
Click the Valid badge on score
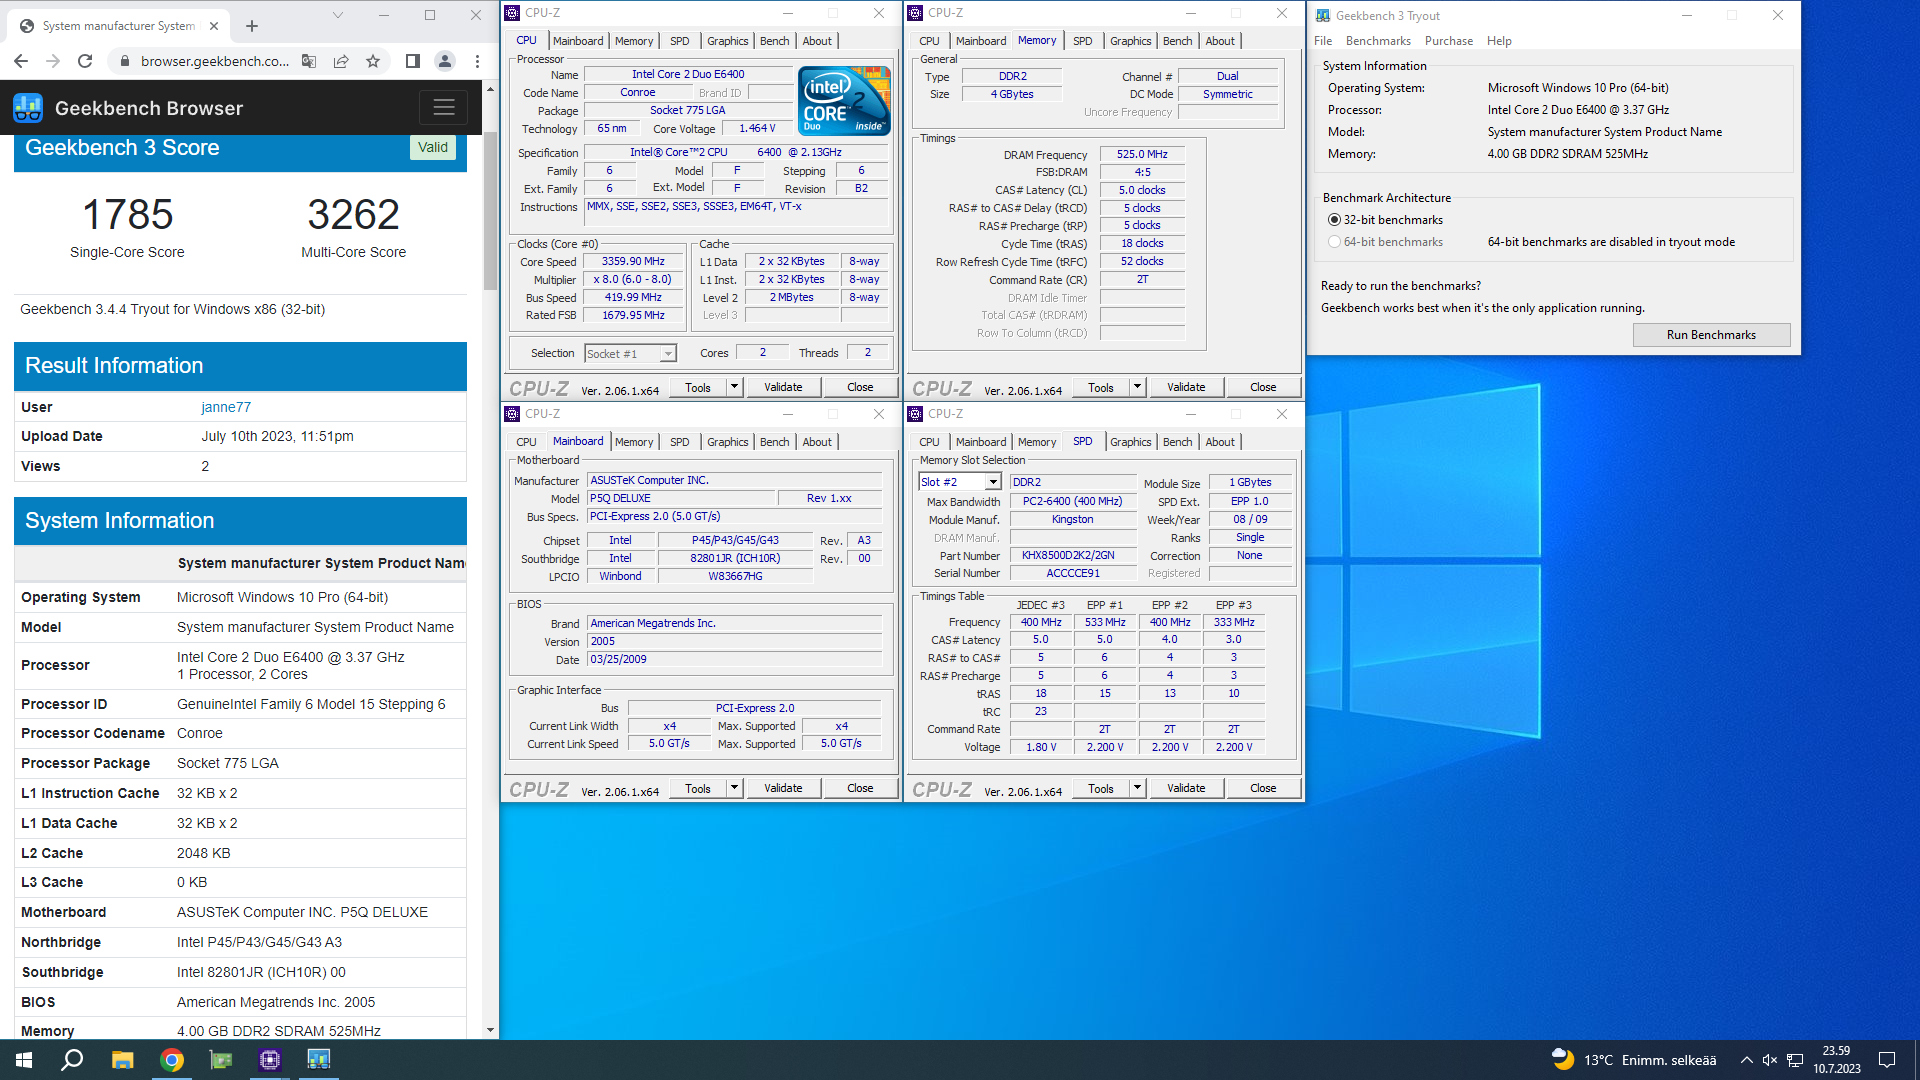(x=433, y=147)
